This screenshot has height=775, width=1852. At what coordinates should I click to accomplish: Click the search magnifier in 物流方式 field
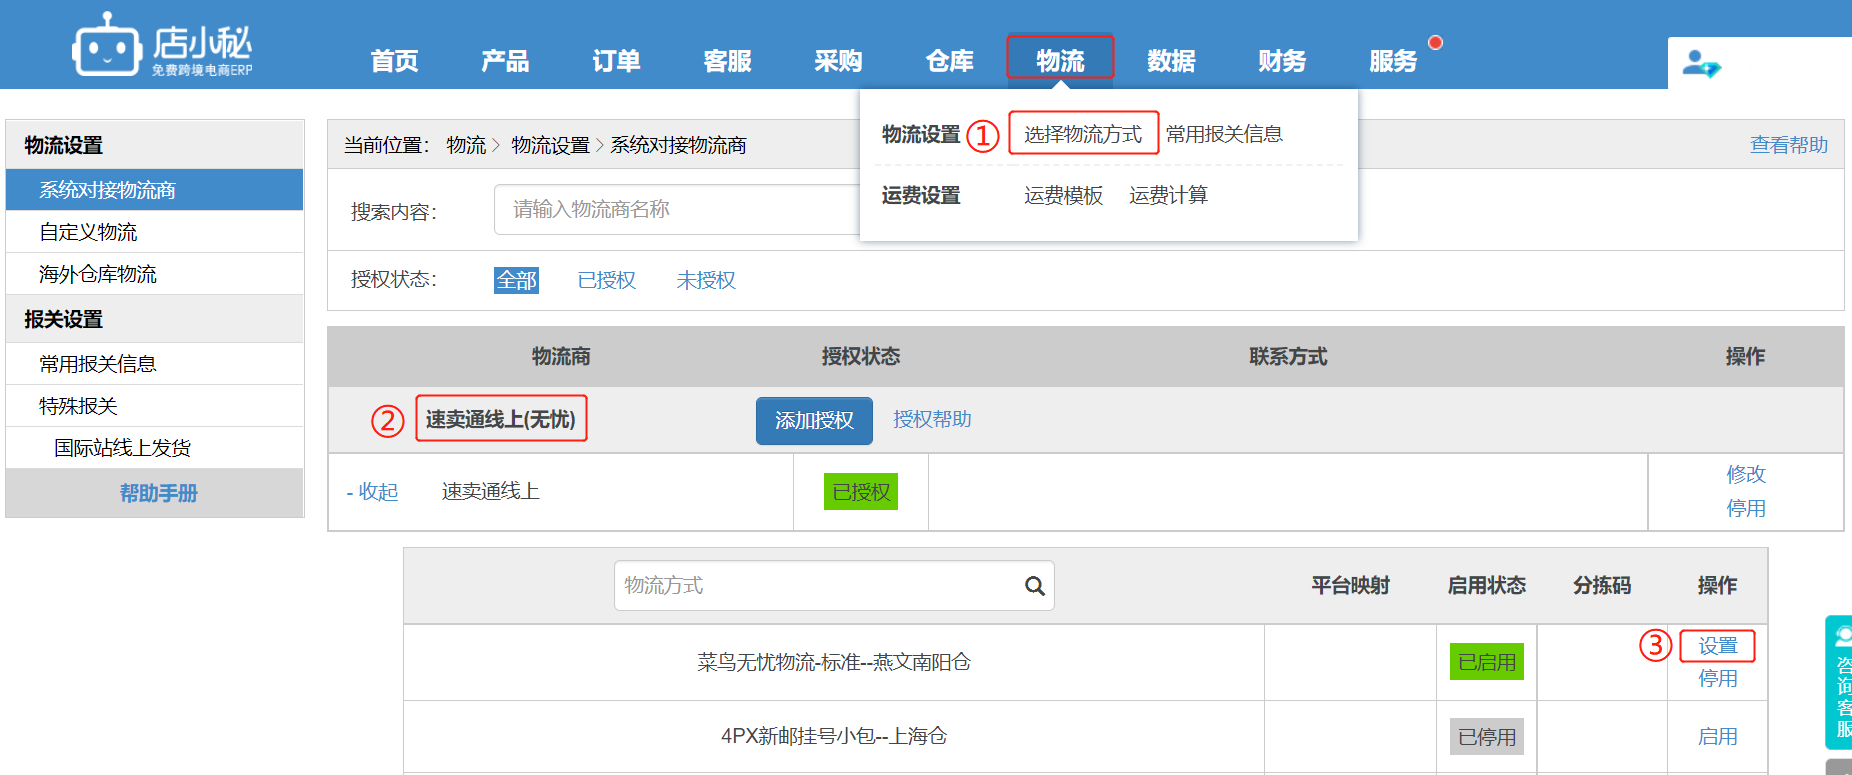(1034, 586)
